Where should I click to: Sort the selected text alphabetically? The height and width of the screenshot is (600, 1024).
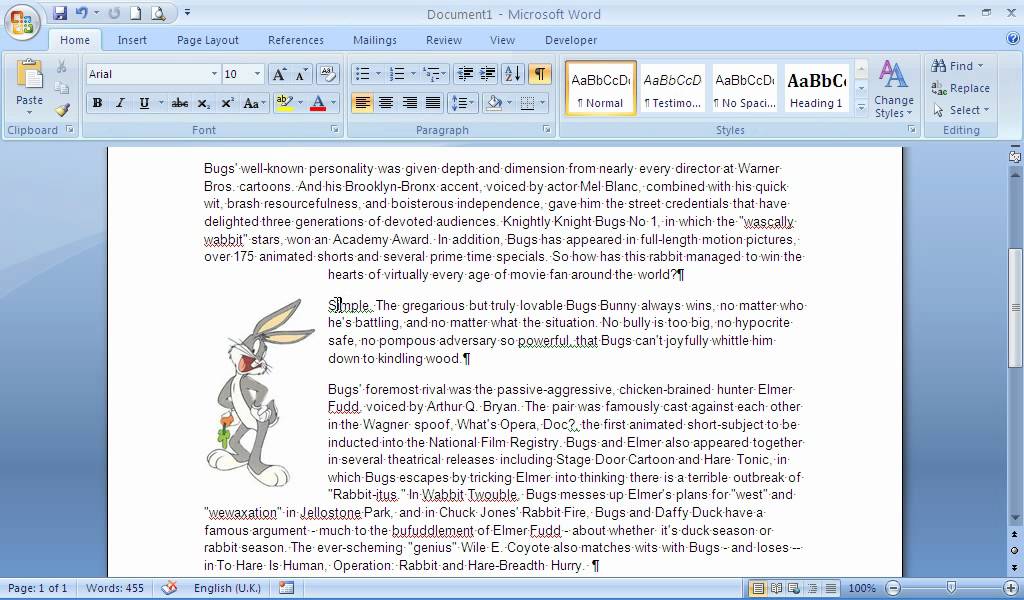(x=513, y=74)
